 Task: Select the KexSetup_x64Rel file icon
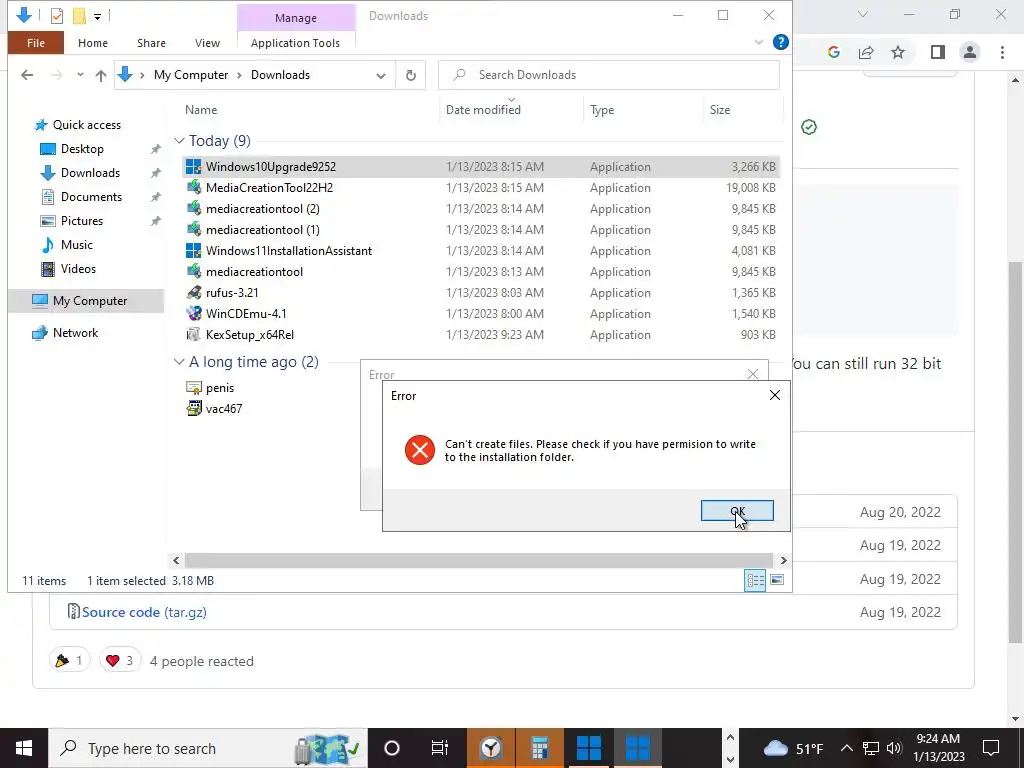tap(193, 334)
